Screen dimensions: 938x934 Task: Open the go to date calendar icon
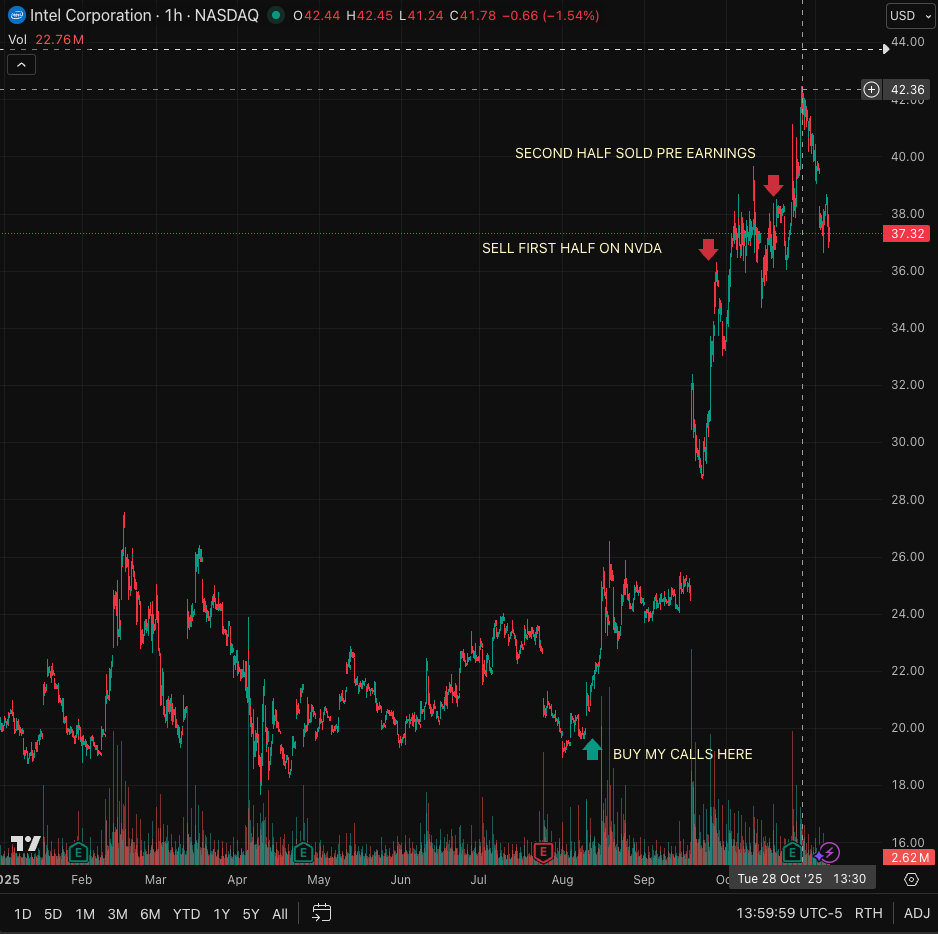(322, 913)
